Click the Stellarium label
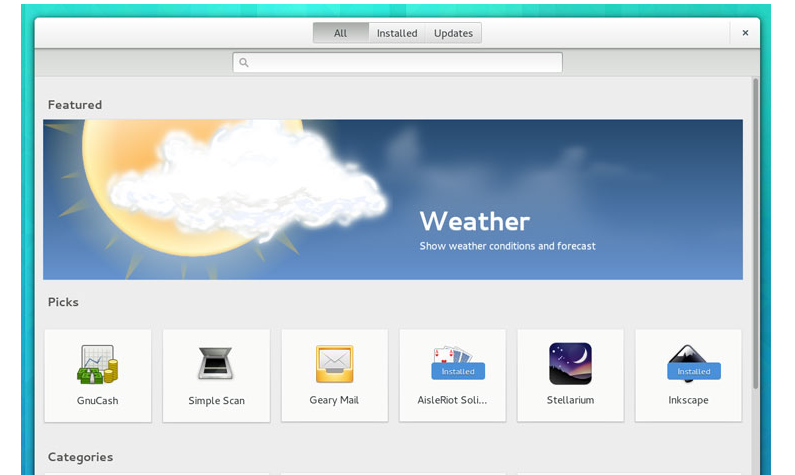This screenshot has height=475, width=795. [x=570, y=400]
